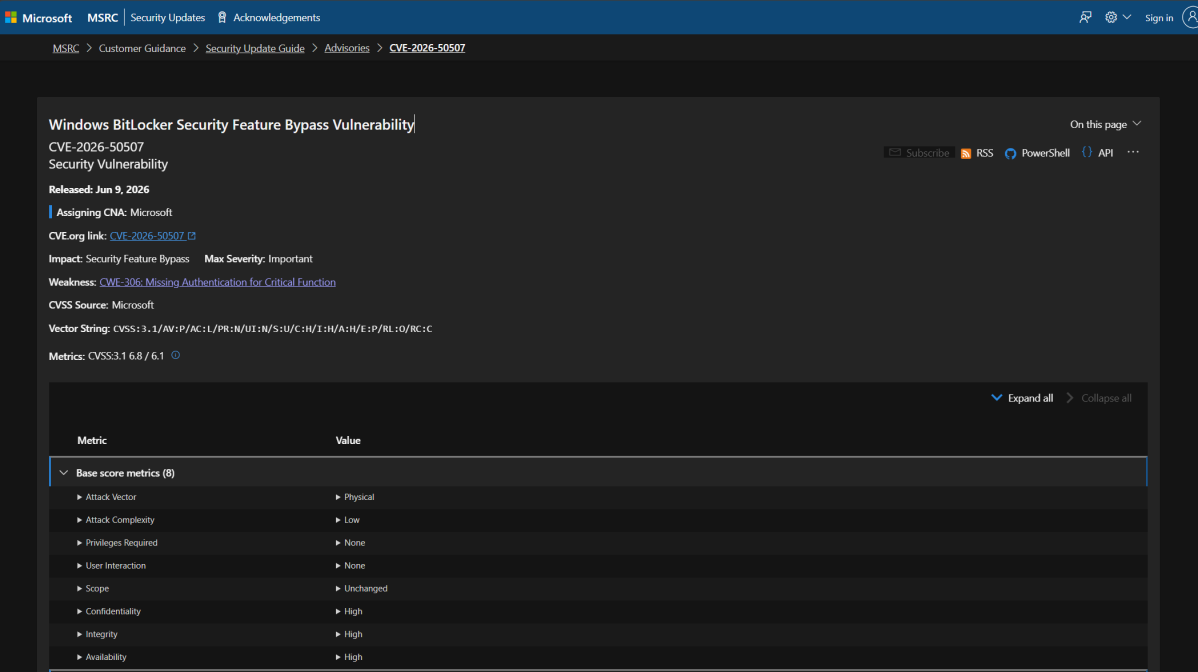Click the Released Jun 9, 2026 text
The image size is (1198, 672).
pos(99,189)
